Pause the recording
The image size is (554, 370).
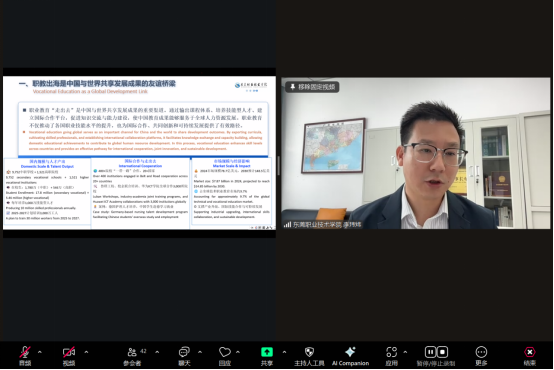[x=430, y=352]
